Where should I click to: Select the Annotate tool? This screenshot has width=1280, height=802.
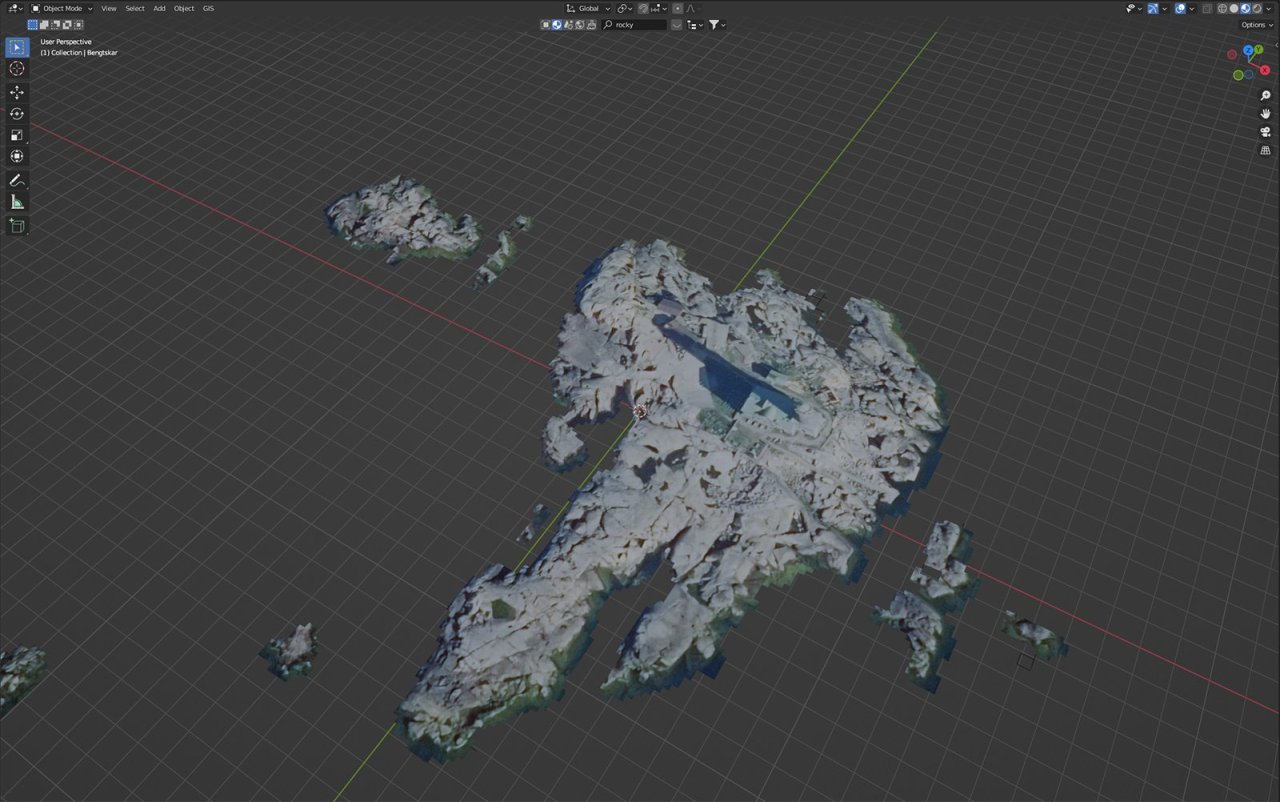17,181
